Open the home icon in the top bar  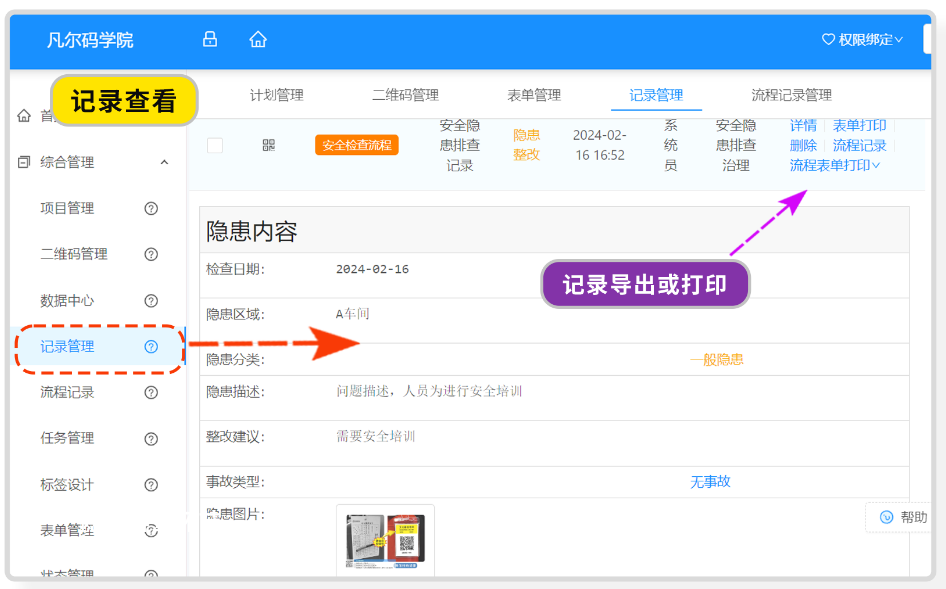(258, 38)
